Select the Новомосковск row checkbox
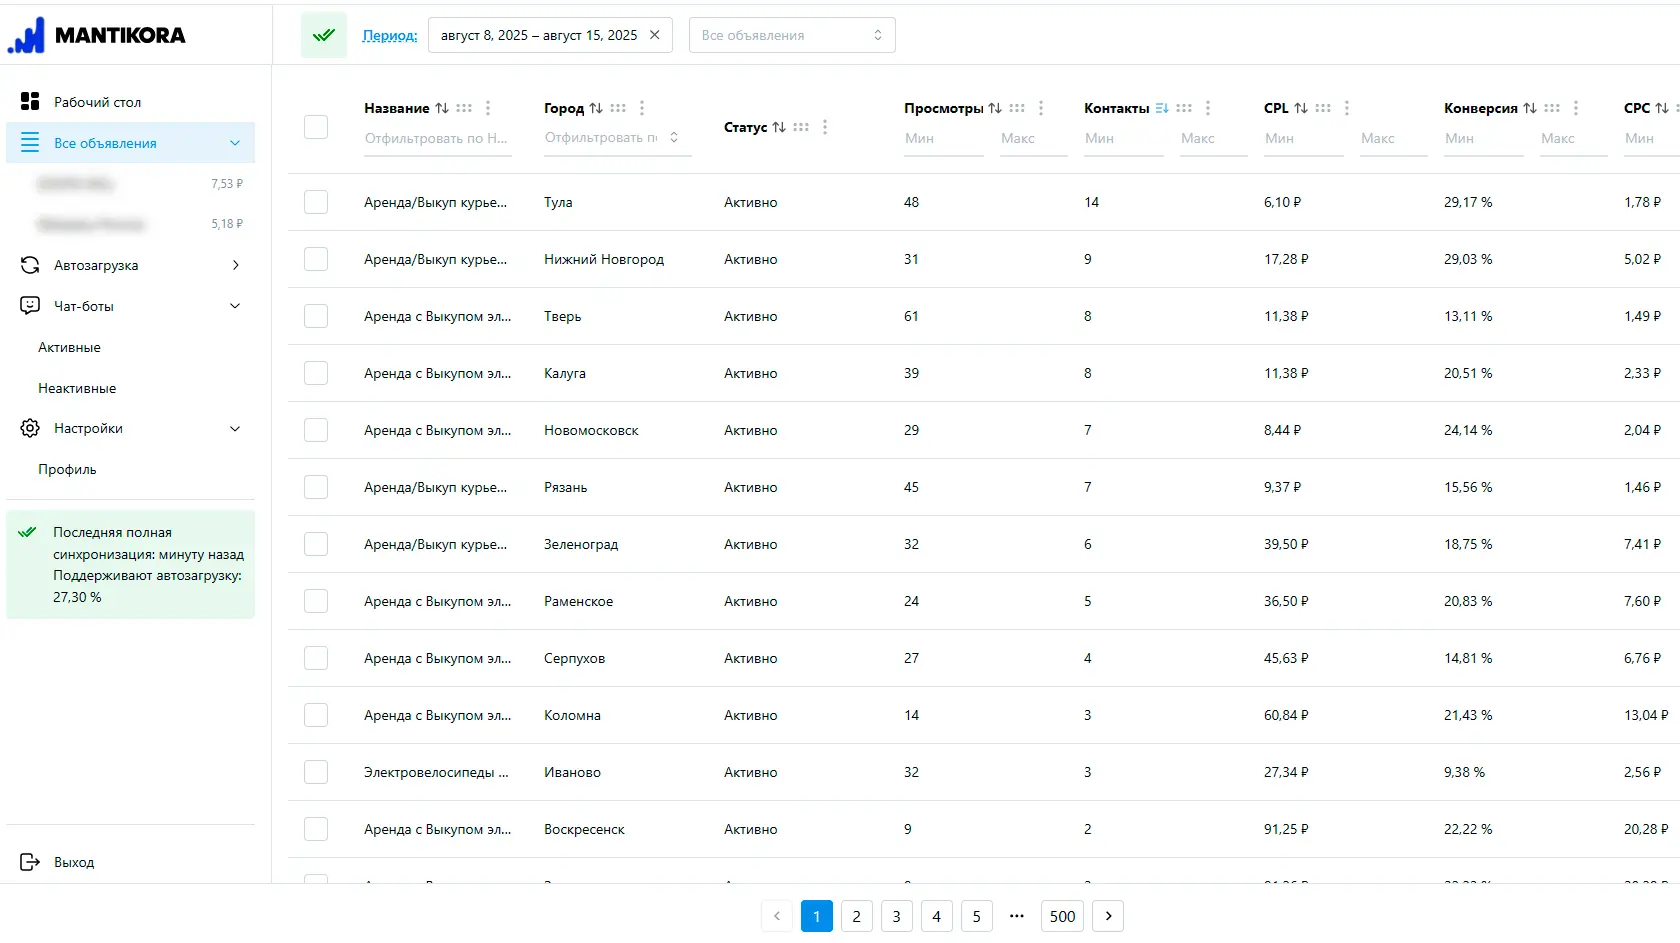1680x943 pixels. click(x=316, y=430)
